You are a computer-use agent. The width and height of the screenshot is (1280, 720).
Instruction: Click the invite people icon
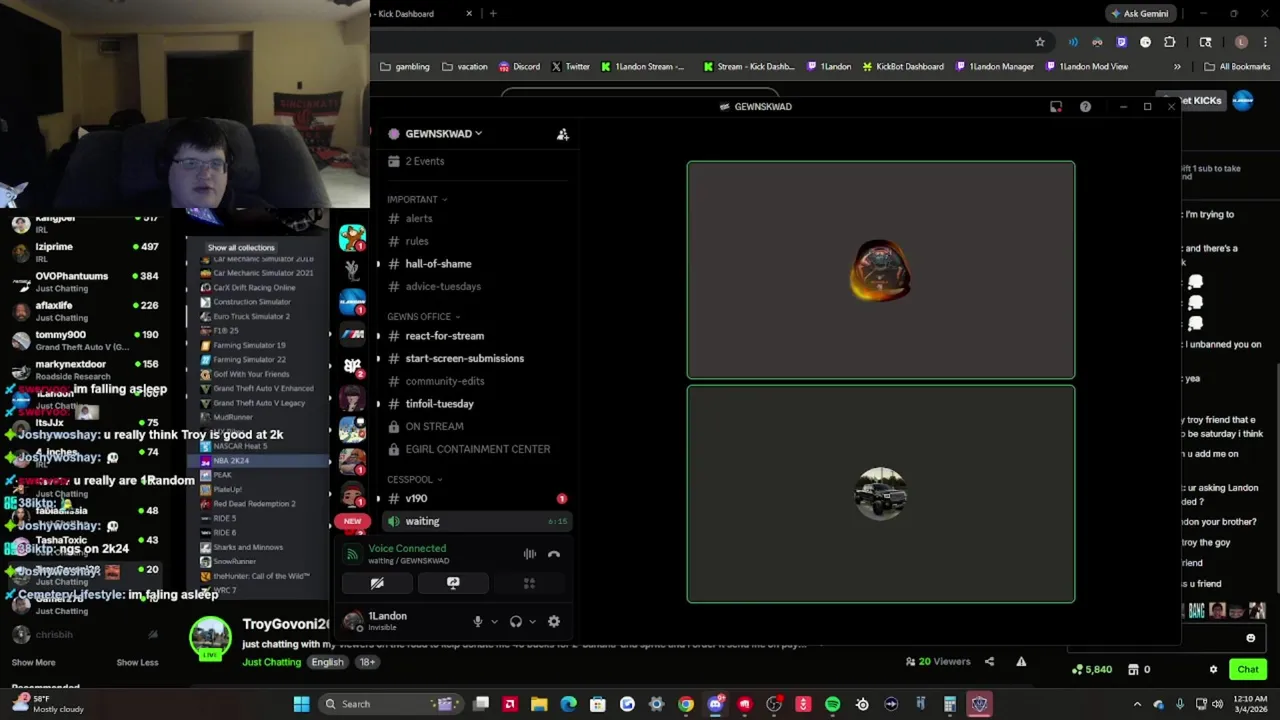coord(562,134)
